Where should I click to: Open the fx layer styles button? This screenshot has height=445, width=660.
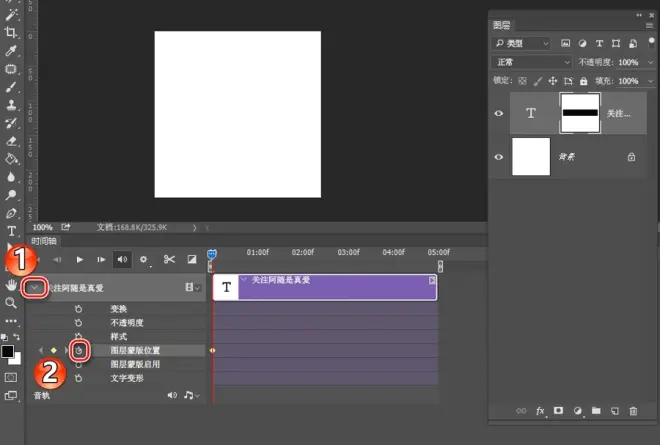click(540, 411)
